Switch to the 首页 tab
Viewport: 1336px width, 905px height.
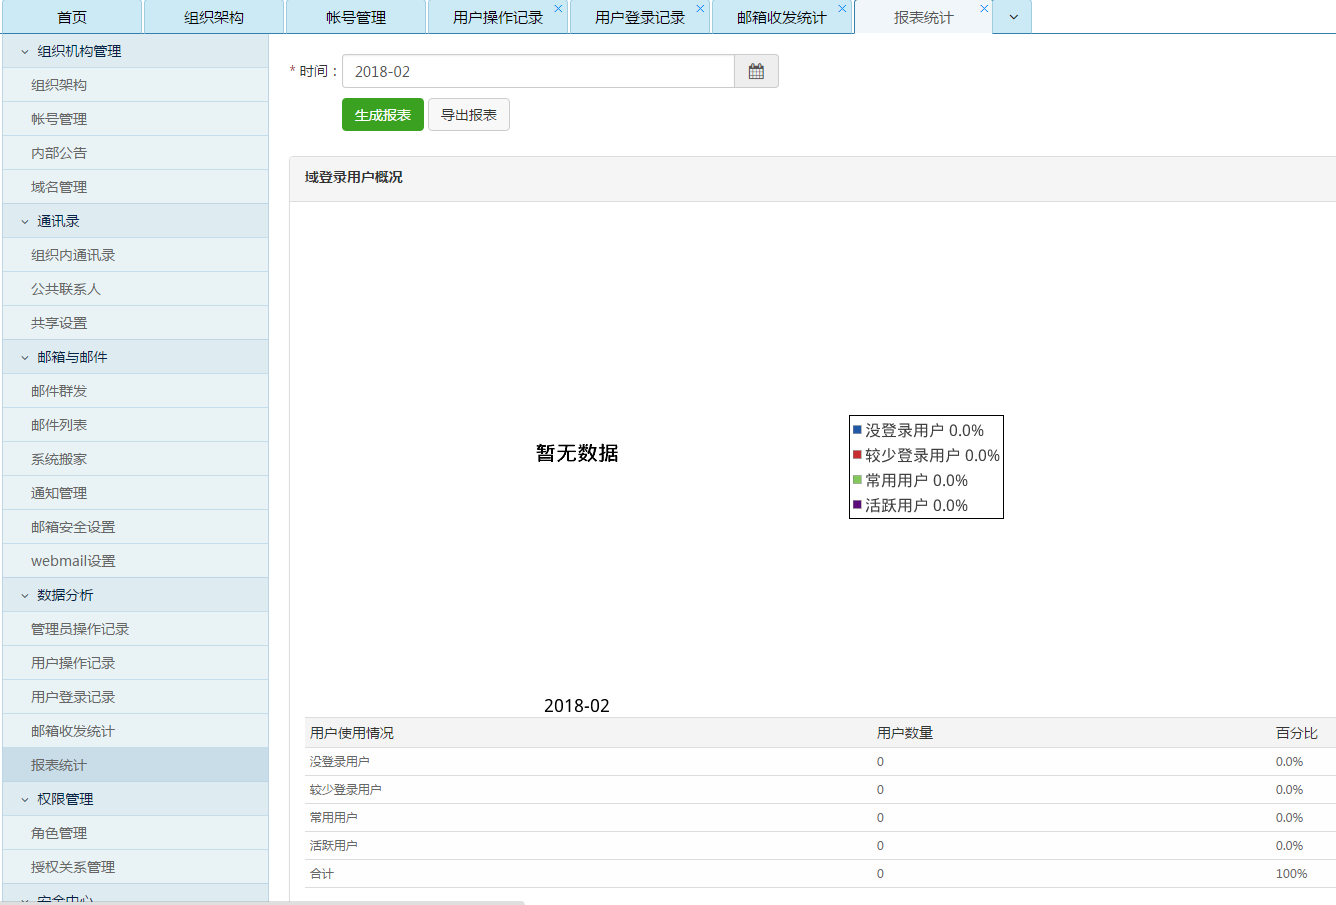[x=72, y=17]
